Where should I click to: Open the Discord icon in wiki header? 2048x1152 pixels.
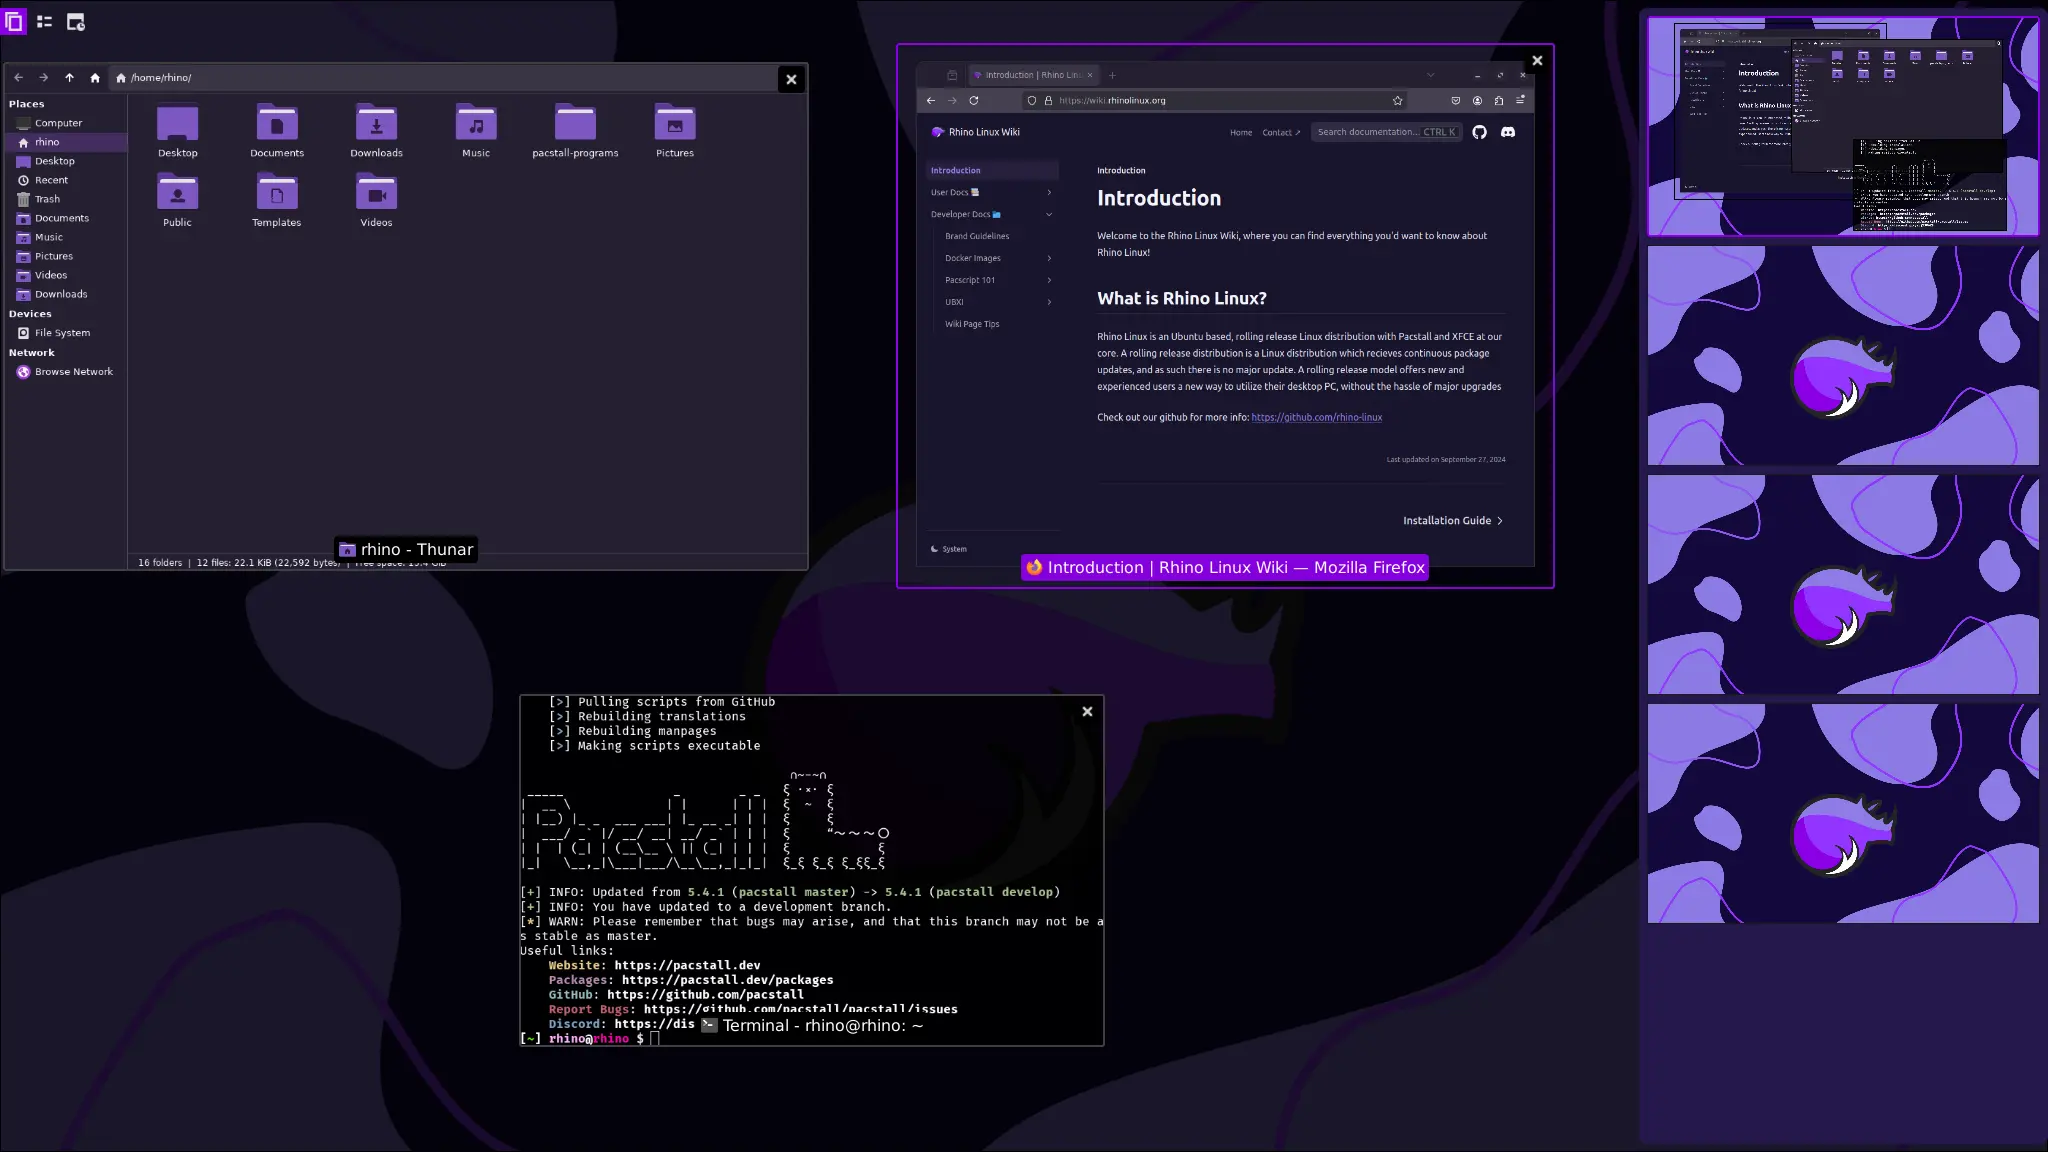click(1508, 132)
